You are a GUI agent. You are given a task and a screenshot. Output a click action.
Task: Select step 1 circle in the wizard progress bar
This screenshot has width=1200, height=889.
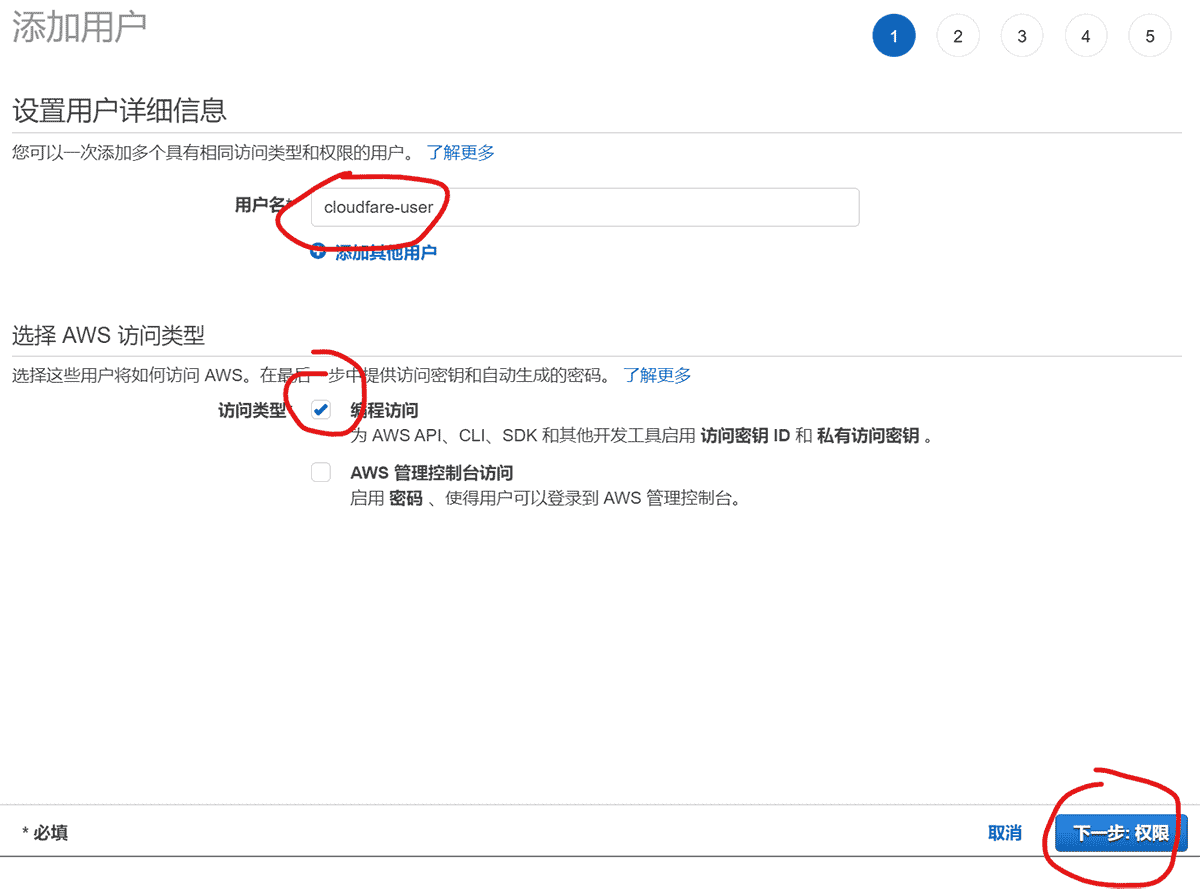click(894, 35)
